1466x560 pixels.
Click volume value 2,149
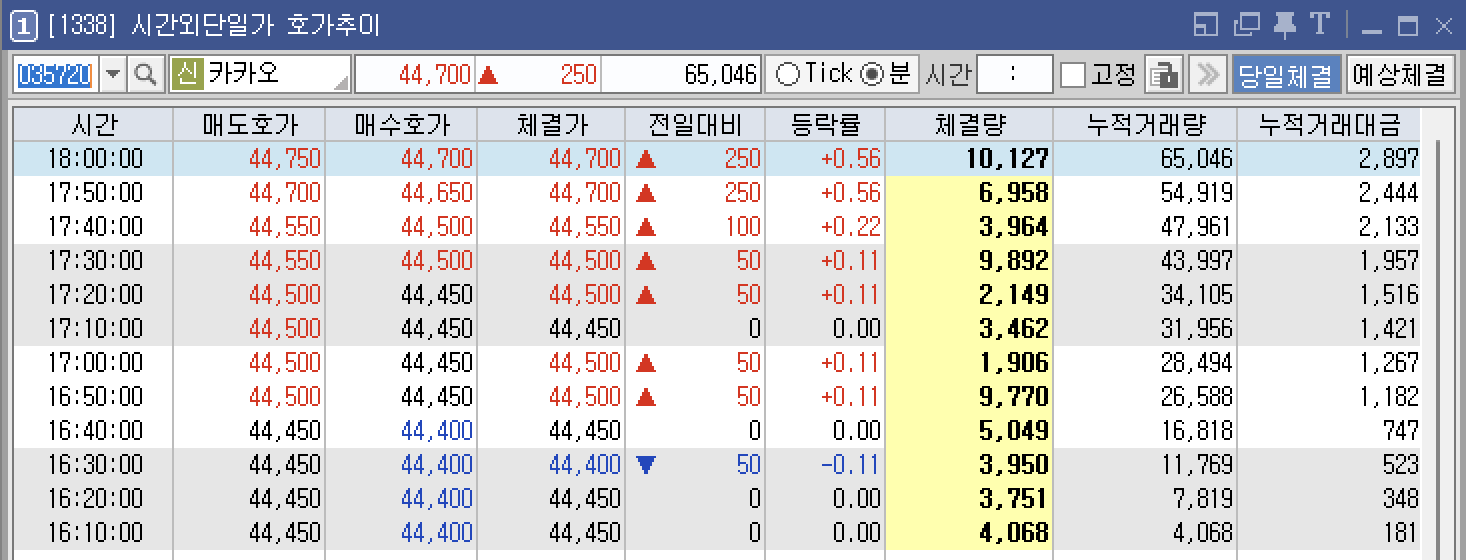(1015, 294)
